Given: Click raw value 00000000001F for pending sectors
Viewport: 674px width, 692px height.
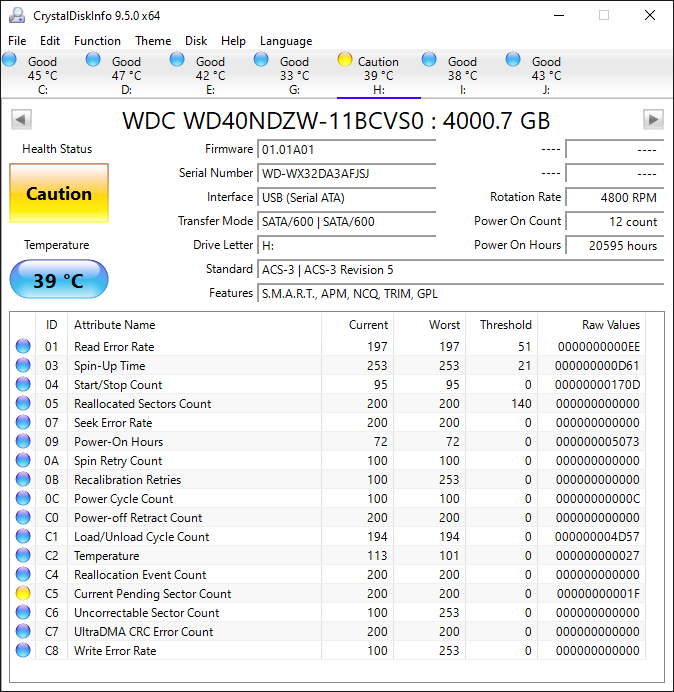Looking at the screenshot, I should (x=598, y=594).
